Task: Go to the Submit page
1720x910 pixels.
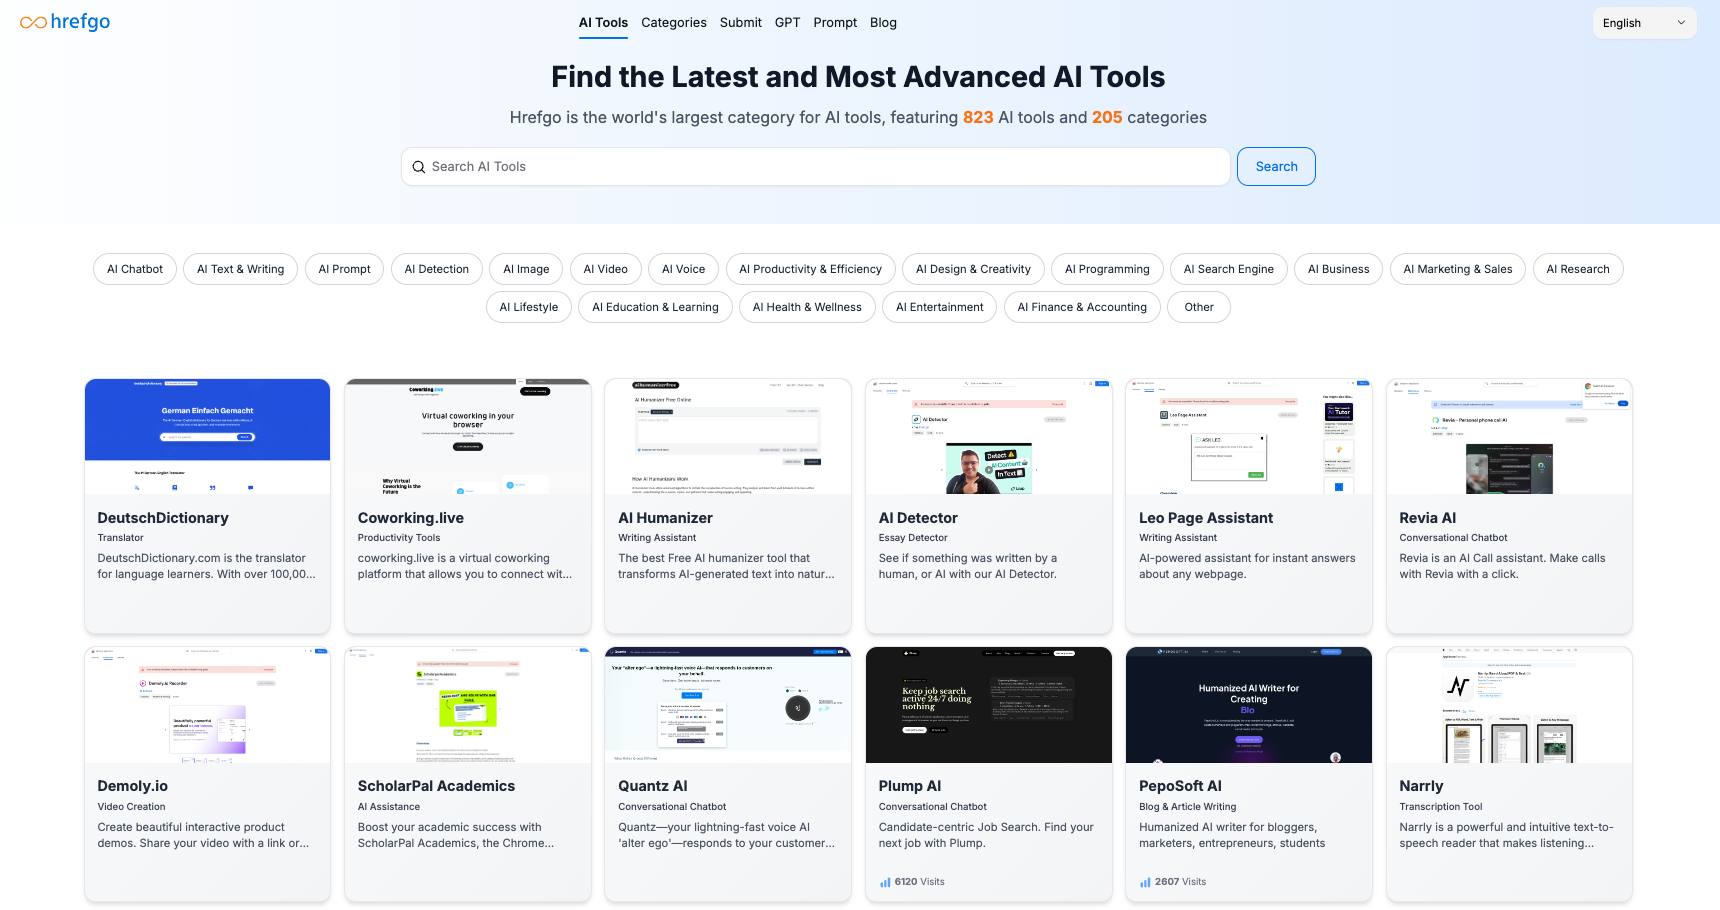Action: pos(741,22)
